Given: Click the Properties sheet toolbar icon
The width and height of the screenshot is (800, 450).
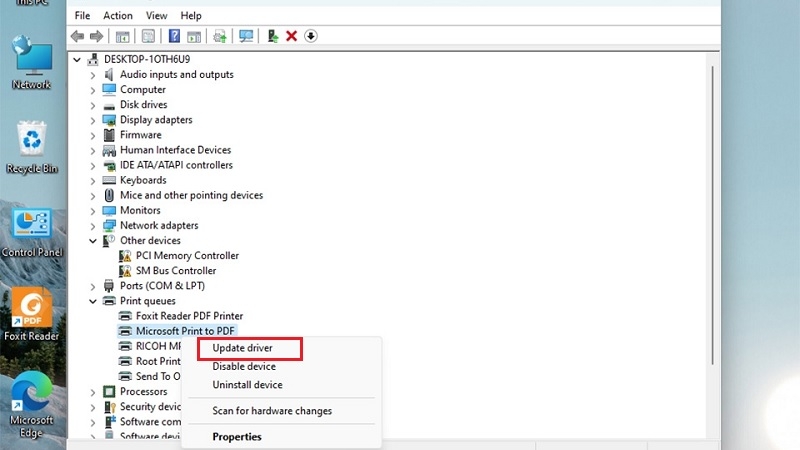Looking at the screenshot, I should click(148, 36).
